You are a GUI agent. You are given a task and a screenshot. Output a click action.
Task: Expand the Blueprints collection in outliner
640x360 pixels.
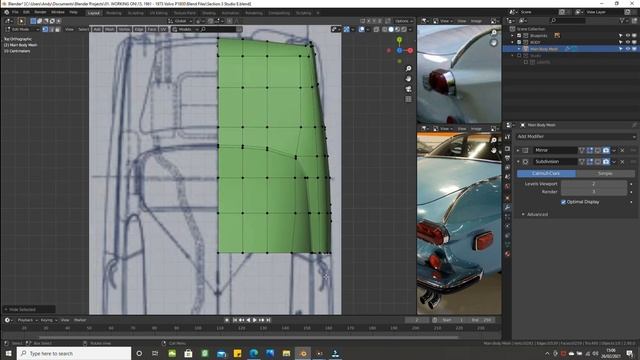pos(513,36)
